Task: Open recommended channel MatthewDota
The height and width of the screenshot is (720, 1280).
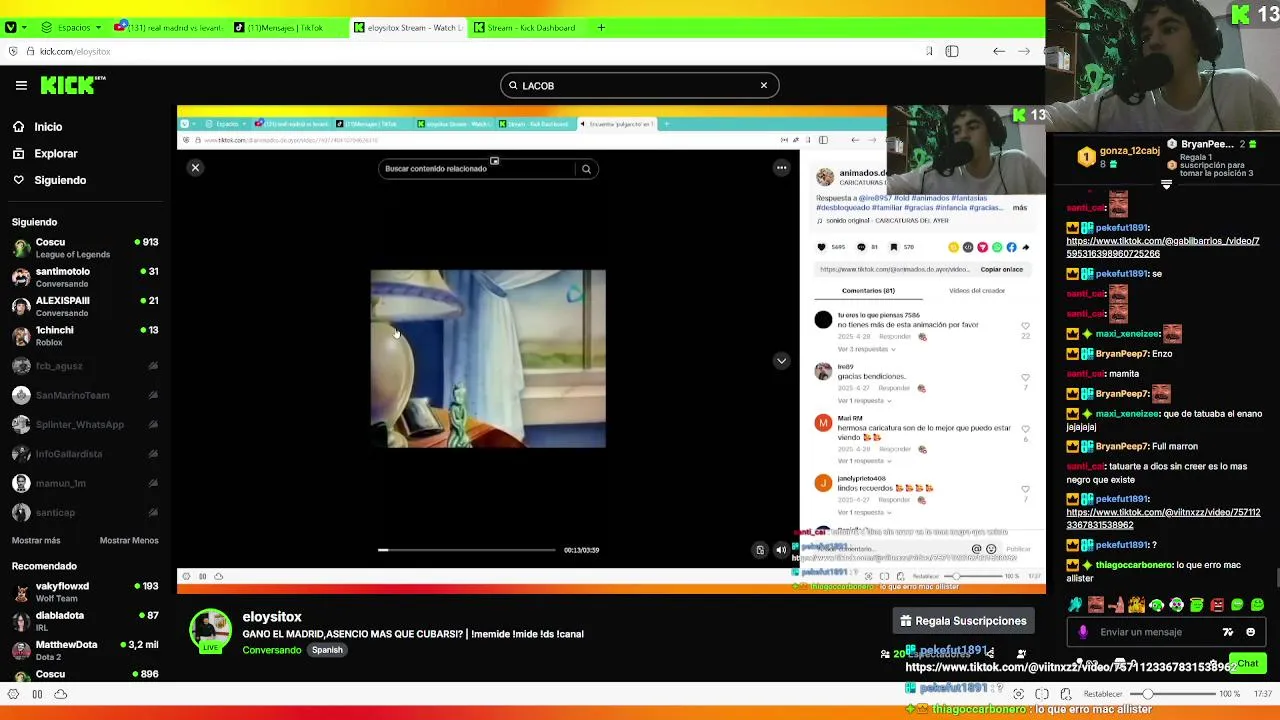Action: click(x=85, y=651)
